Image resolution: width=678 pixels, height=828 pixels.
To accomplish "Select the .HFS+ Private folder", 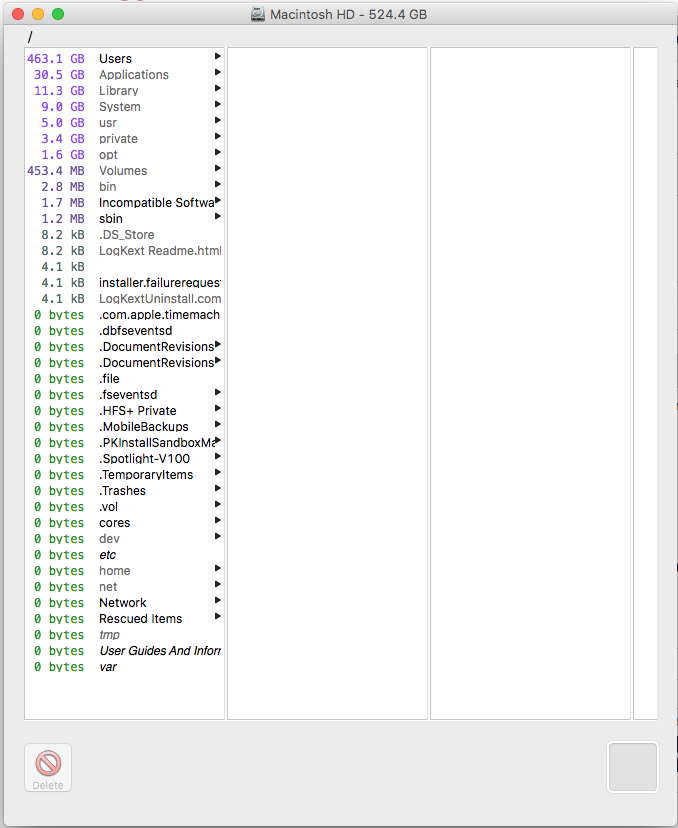I will point(138,411).
